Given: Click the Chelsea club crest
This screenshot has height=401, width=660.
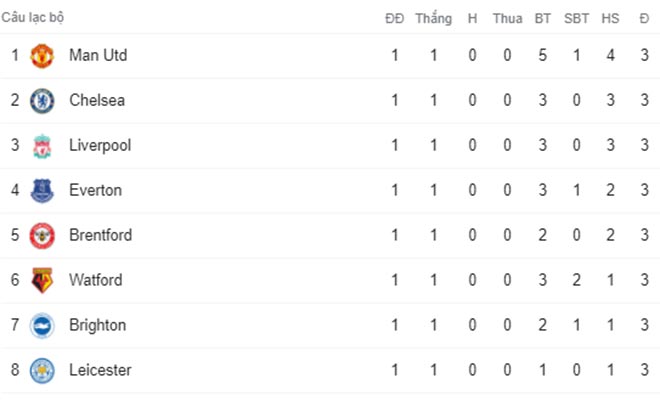Looking at the screenshot, I should (x=42, y=101).
